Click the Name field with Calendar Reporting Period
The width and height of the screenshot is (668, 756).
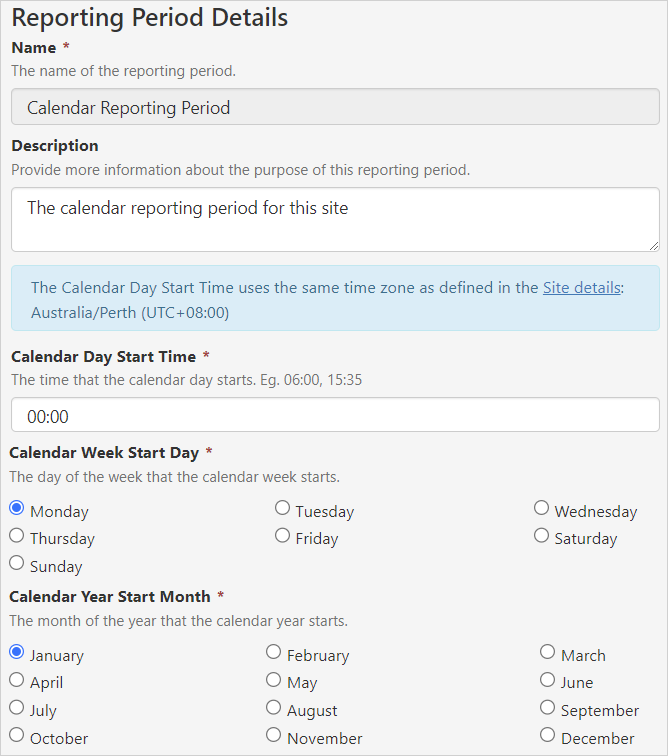335,107
